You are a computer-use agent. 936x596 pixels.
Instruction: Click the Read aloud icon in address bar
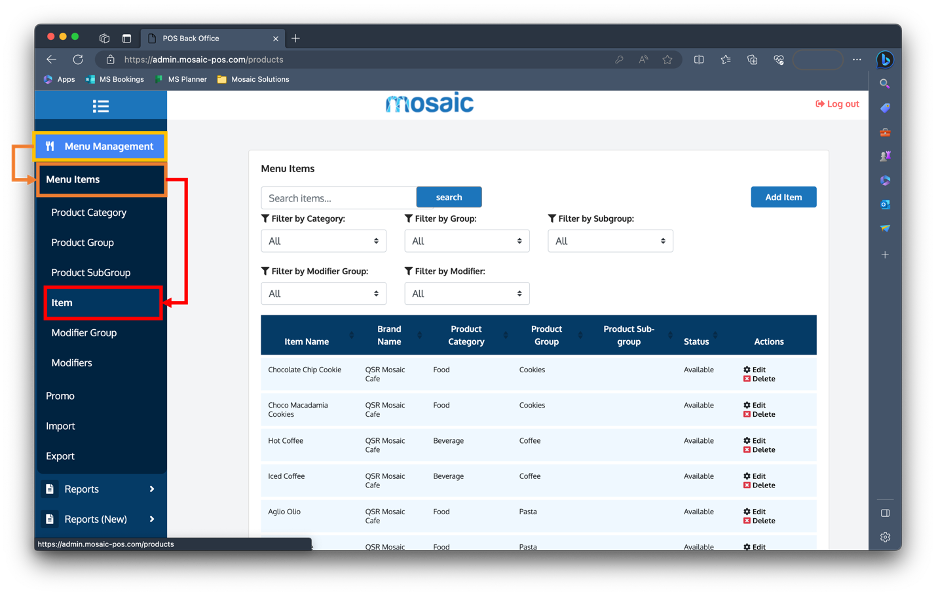643,59
